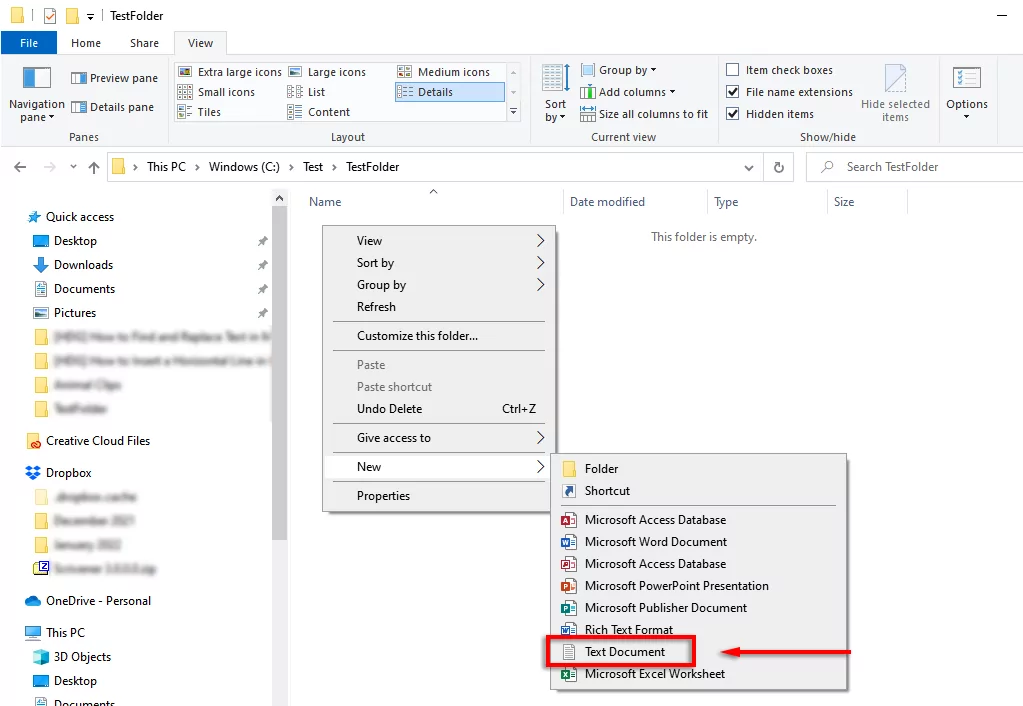Viewport: 1023px width, 706px height.
Task: Open the Add columns dropdown
Action: coord(628,92)
